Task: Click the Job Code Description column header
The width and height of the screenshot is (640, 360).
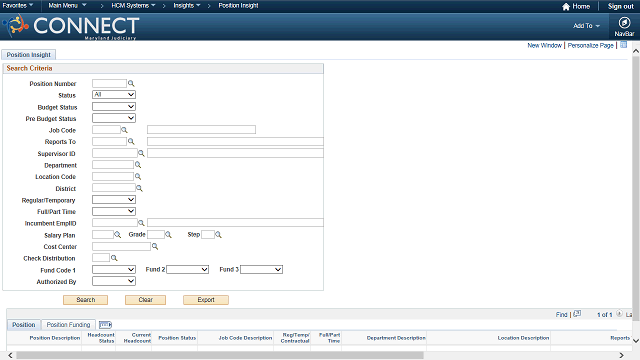Action: click(245, 338)
